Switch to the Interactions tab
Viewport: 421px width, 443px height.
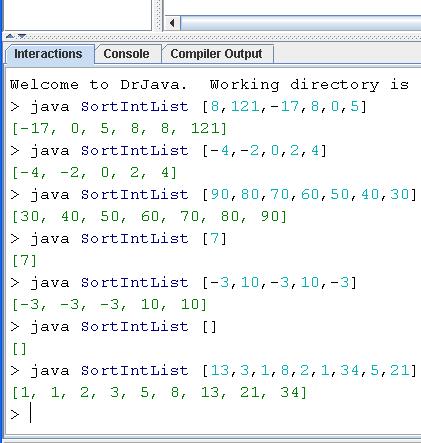point(49,54)
